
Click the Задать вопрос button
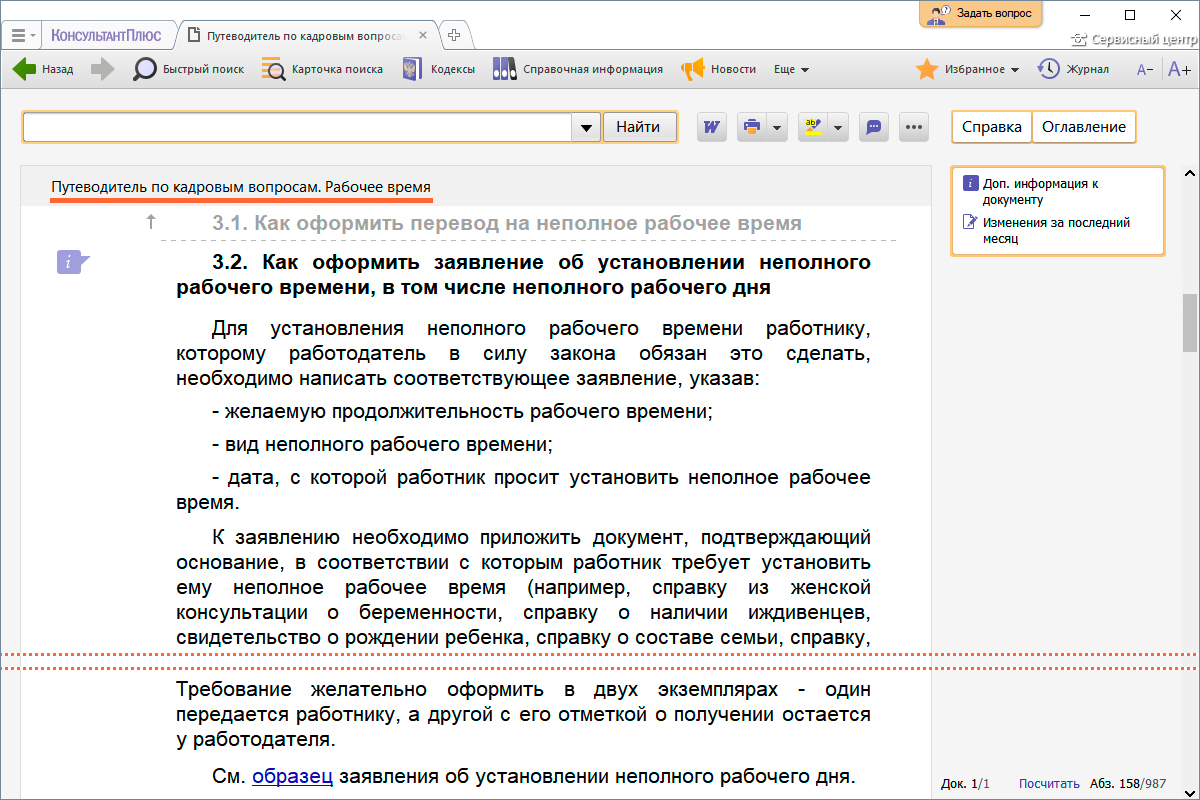(981, 14)
